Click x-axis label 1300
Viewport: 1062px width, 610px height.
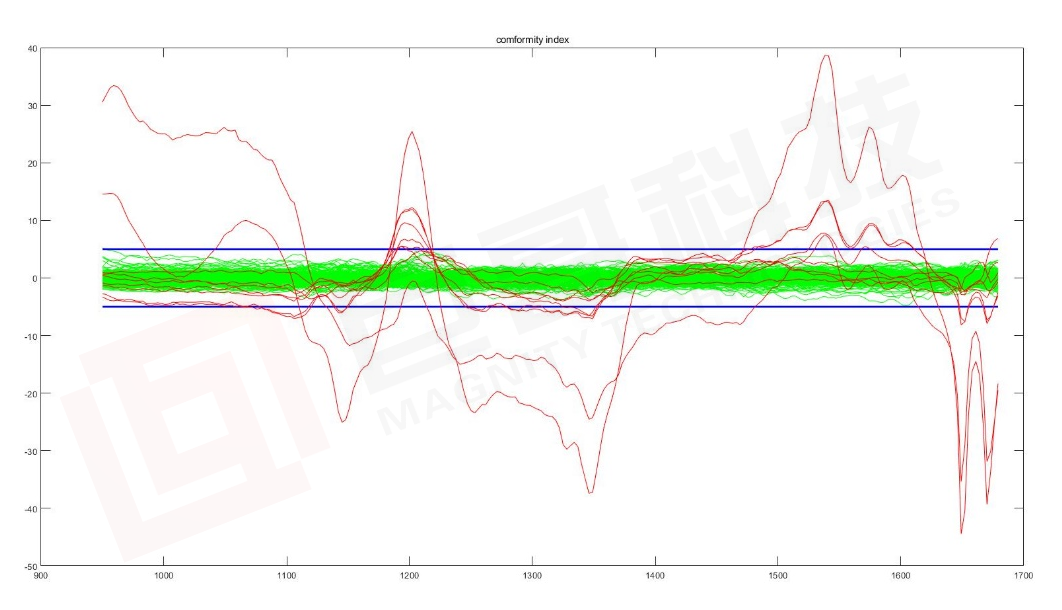(x=532, y=575)
